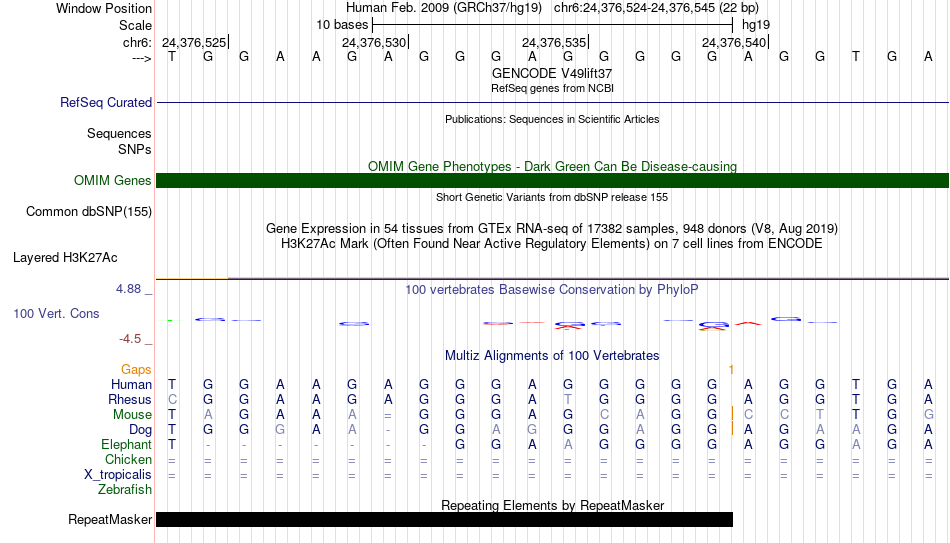Click the hg19 label beside the scale bar
The height and width of the screenshot is (543, 950).
(x=756, y=25)
